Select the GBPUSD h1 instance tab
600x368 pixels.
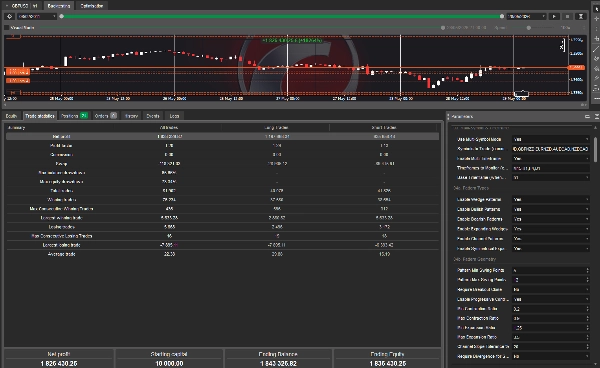pos(22,6)
